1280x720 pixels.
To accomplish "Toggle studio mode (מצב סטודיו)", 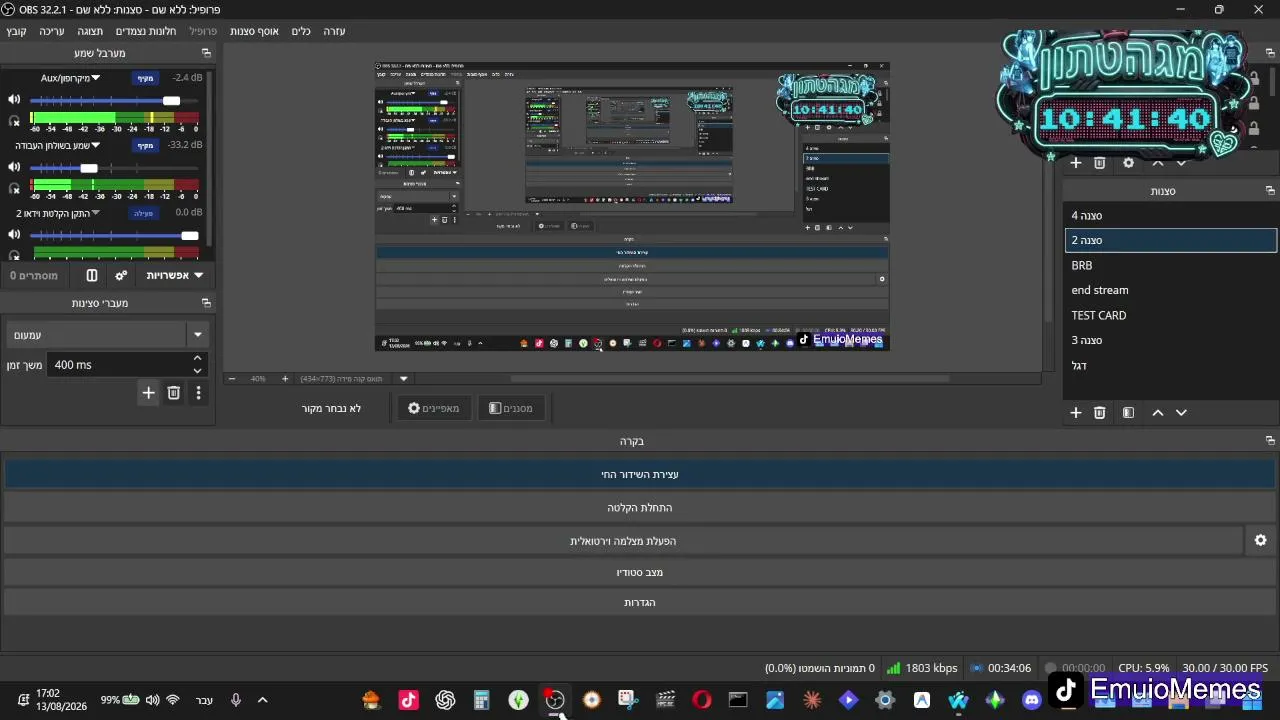I will pos(640,572).
